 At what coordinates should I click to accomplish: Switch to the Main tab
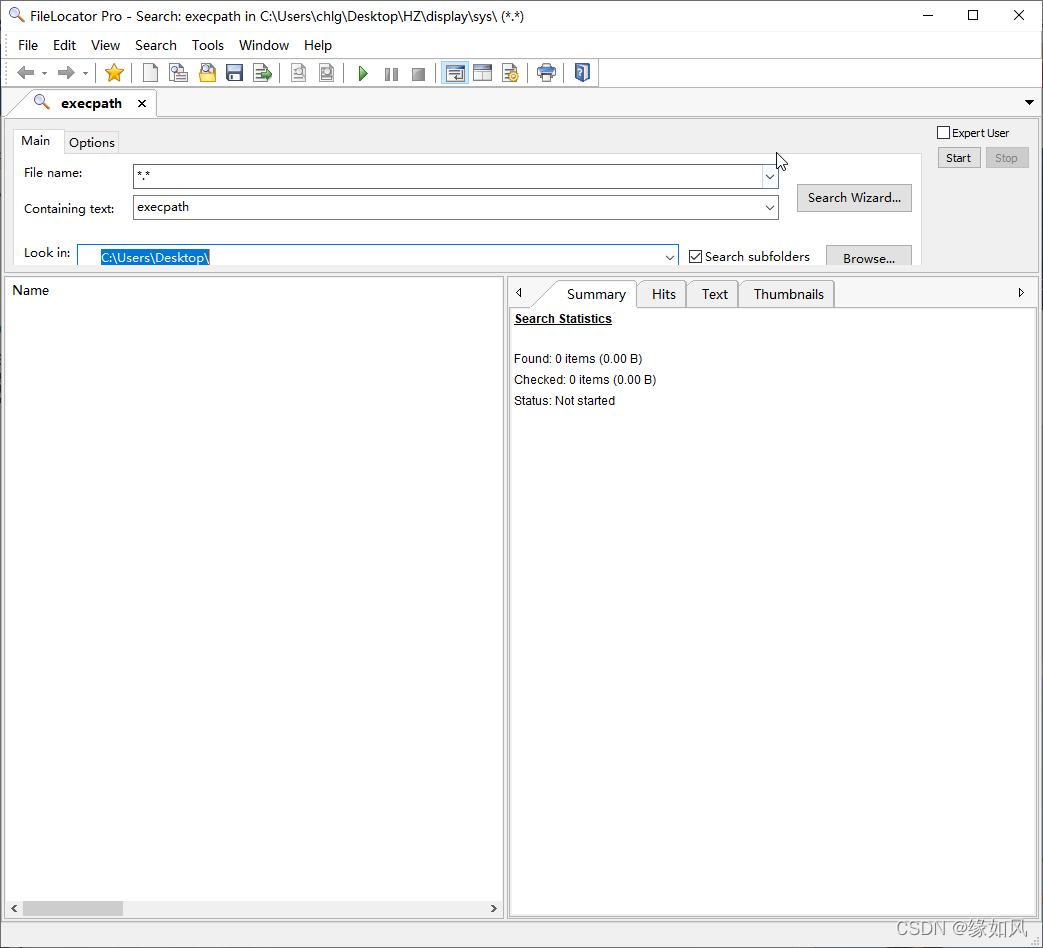[36, 140]
